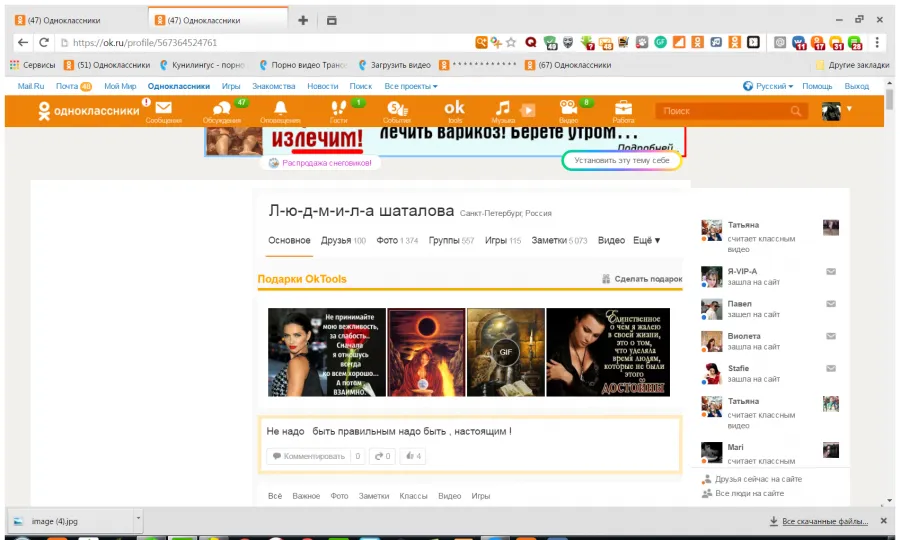Expand the Ещё profile menu
The image size is (900, 540).
click(x=646, y=240)
